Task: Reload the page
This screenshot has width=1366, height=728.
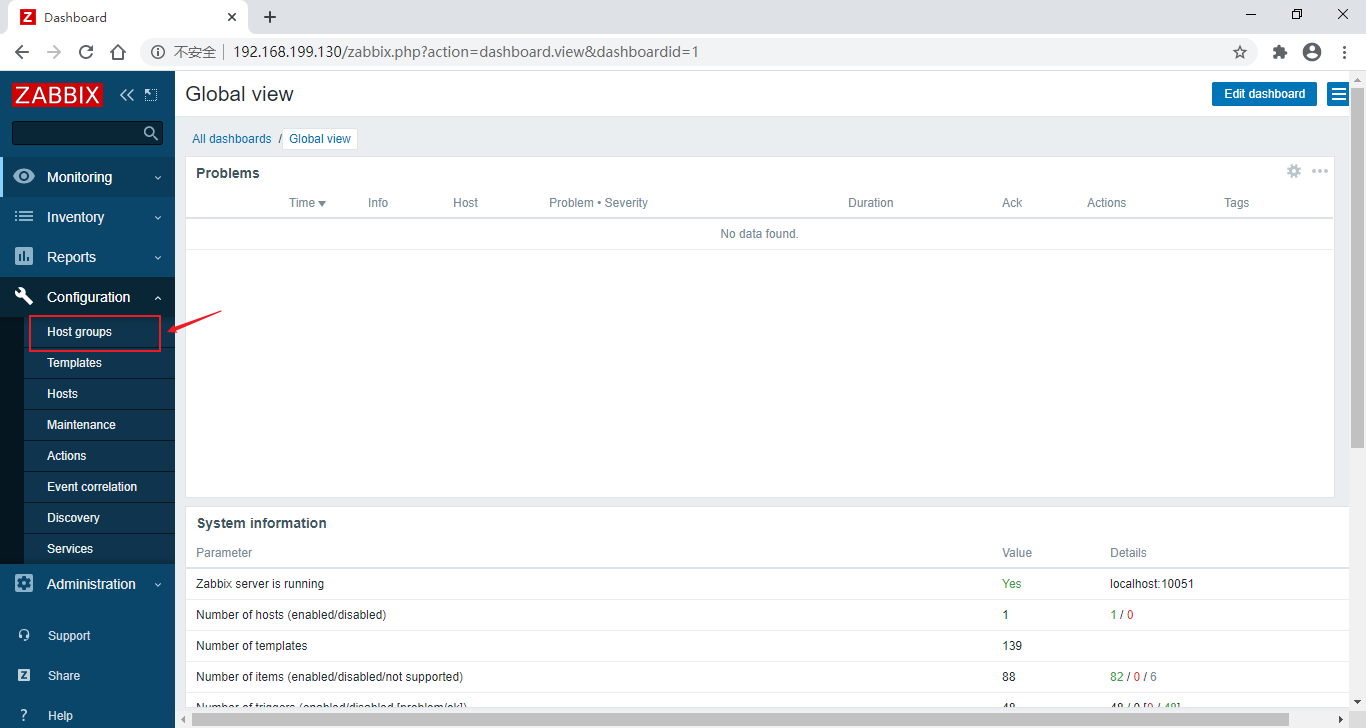Action: [86, 52]
